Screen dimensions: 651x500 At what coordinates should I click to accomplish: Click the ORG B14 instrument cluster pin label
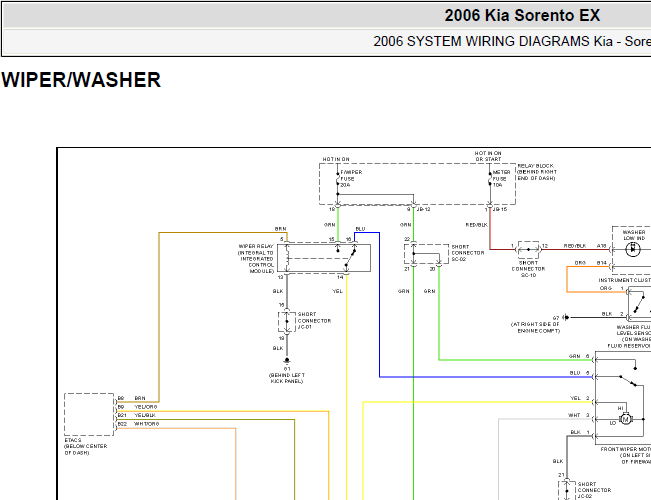[x=590, y=263]
